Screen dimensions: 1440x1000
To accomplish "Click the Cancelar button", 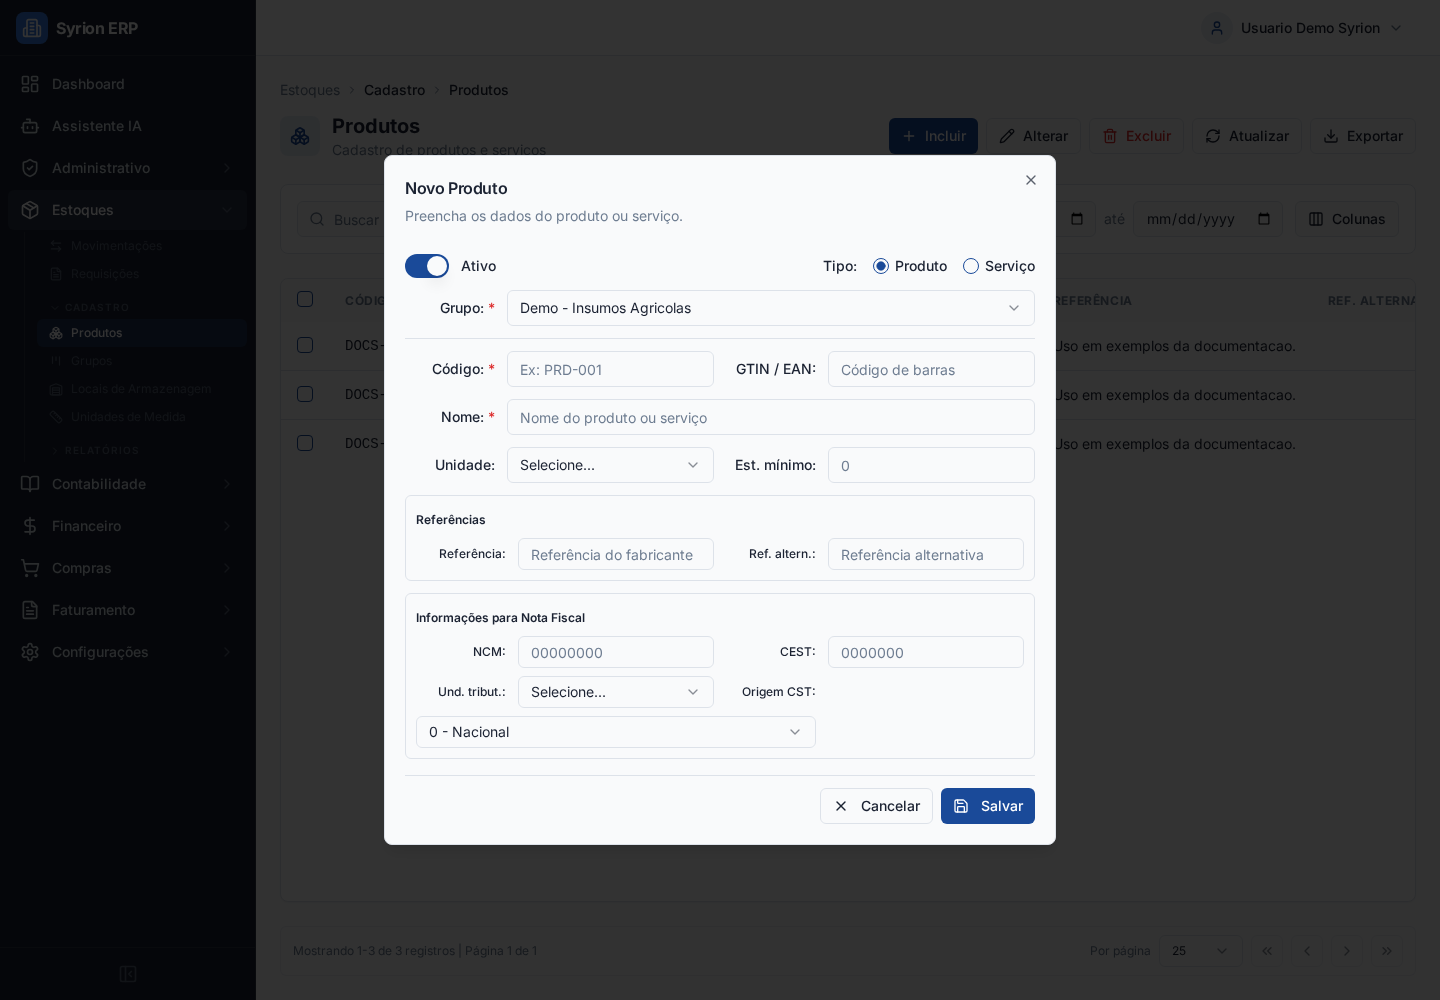I will (x=876, y=806).
